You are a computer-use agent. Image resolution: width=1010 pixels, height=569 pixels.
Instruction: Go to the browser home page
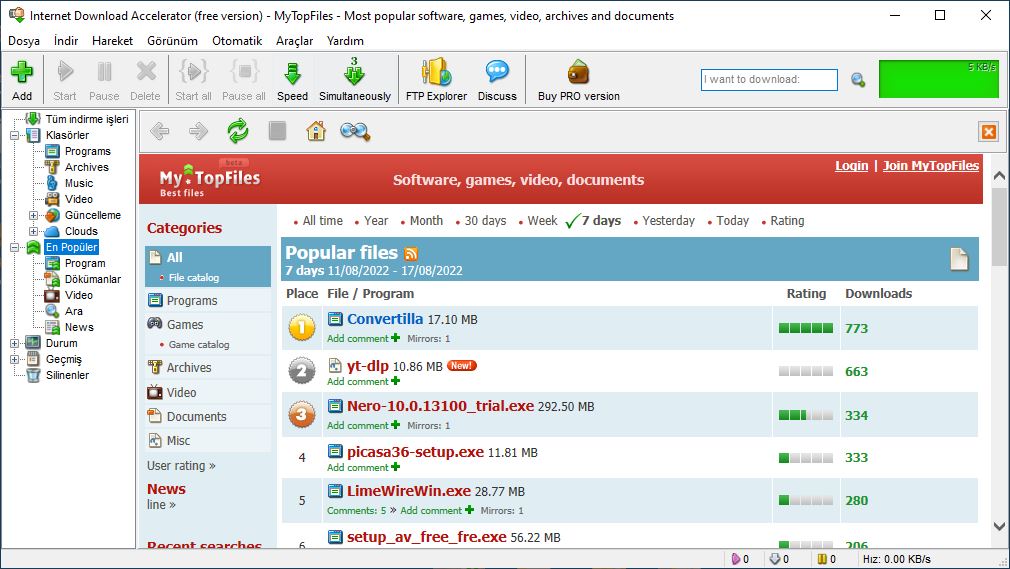click(x=316, y=131)
